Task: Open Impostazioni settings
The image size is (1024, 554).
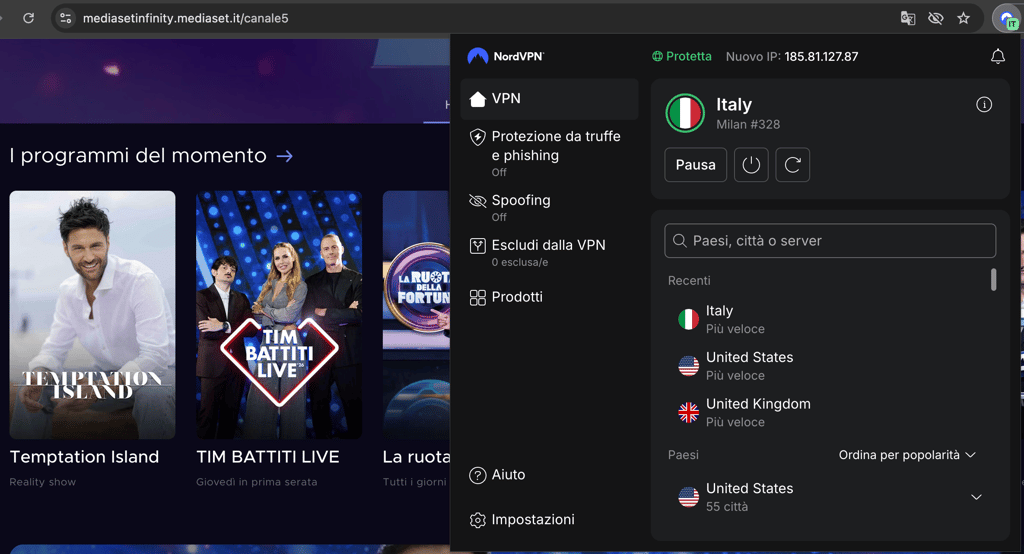Action: click(x=522, y=520)
